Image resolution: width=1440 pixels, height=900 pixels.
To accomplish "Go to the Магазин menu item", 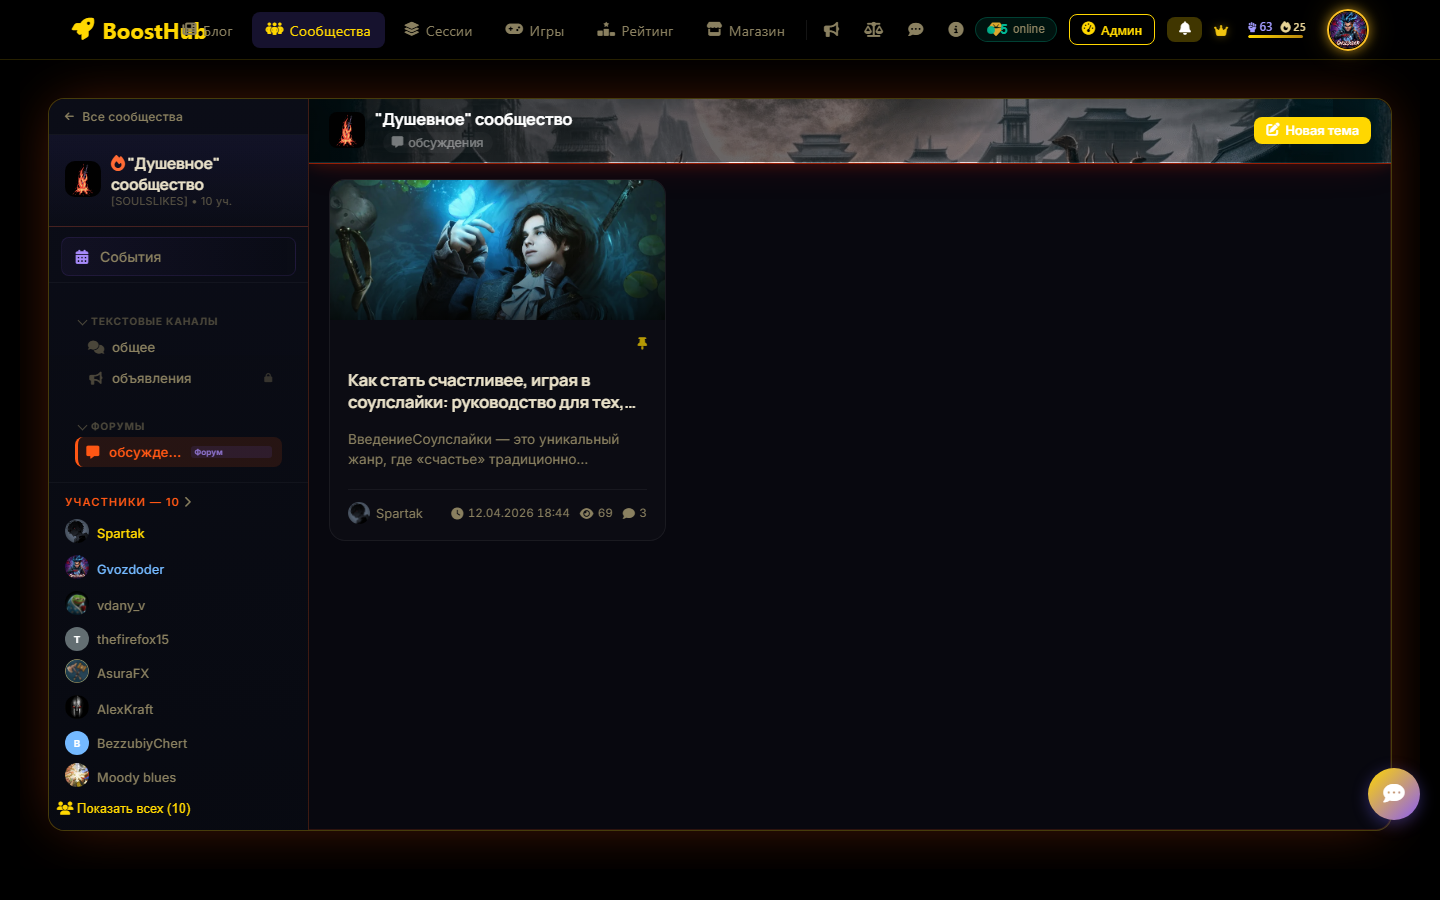I will tap(745, 31).
